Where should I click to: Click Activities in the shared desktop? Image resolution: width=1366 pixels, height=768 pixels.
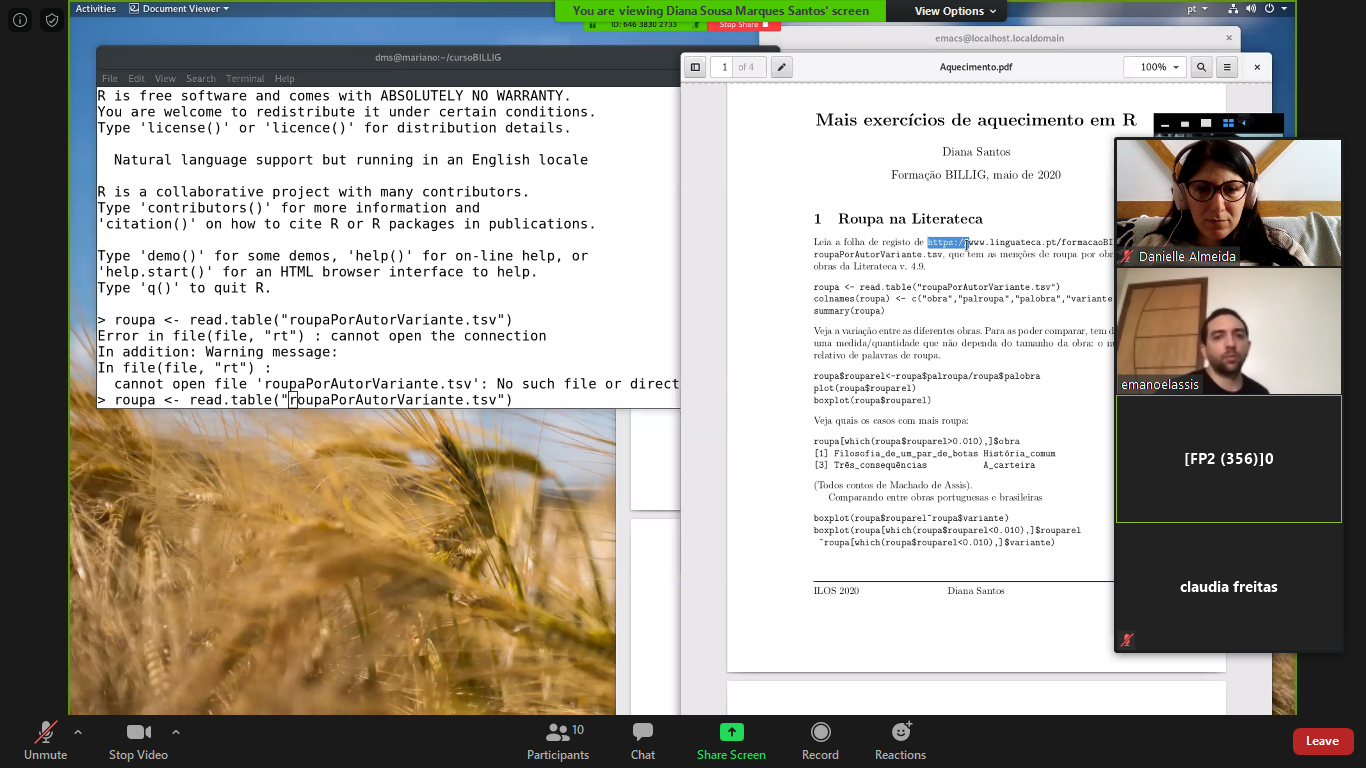[96, 9]
